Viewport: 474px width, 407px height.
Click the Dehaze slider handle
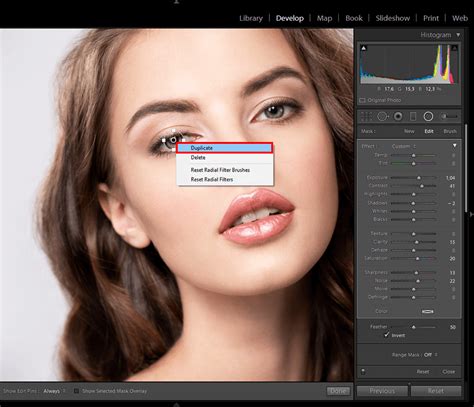click(x=414, y=250)
